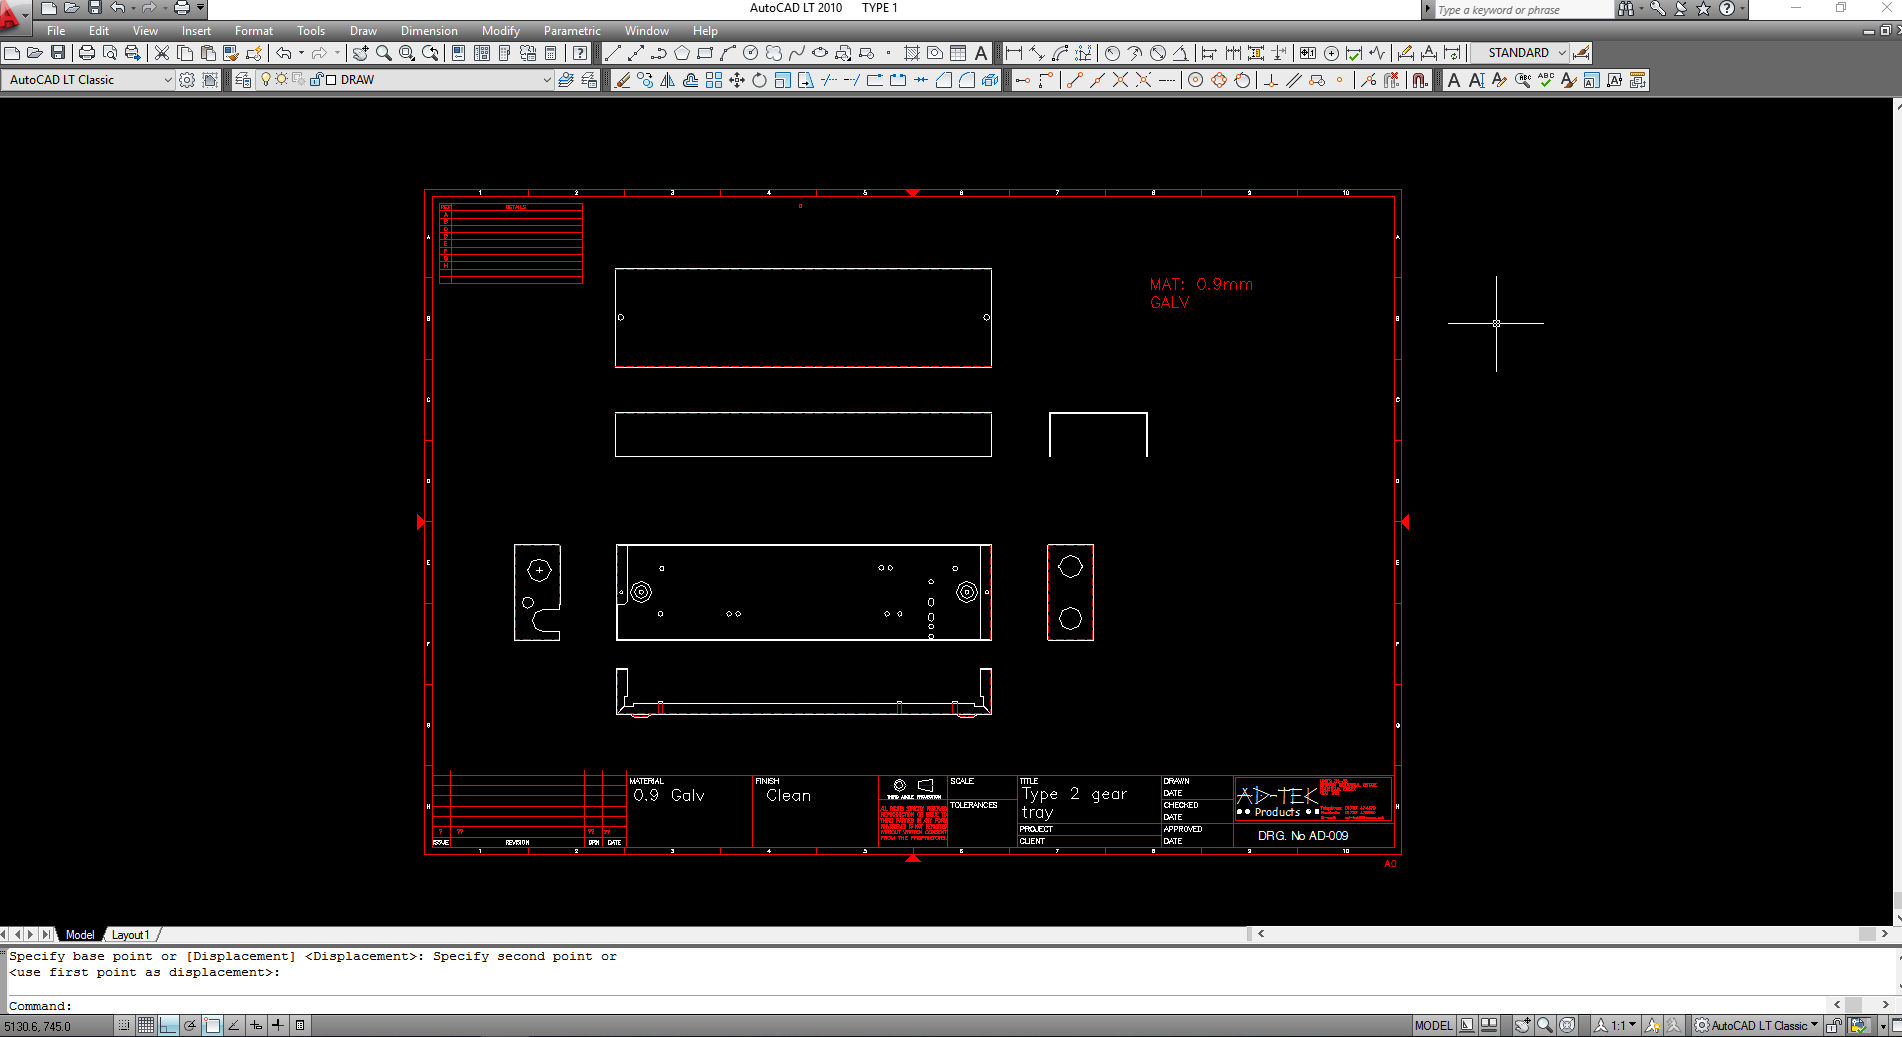1902x1037 pixels.
Task: Click the Save icon in standard toolbar
Action: point(58,53)
